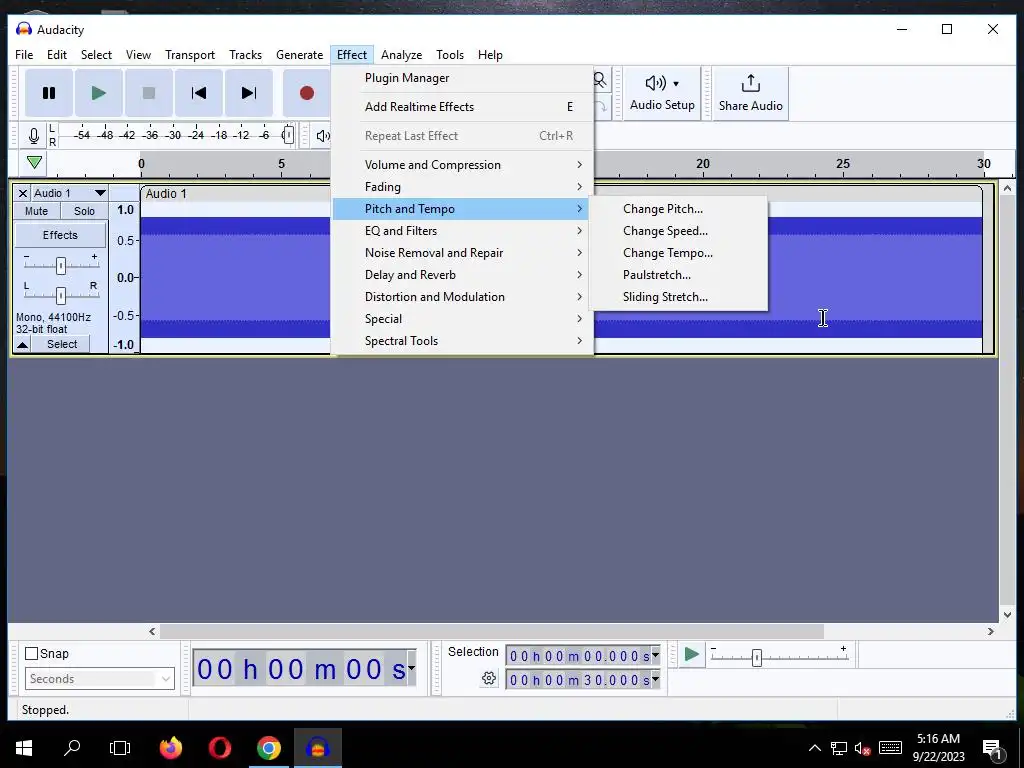Expand the Volume and Compression submenu
Screen dimensions: 1024x768
462,165
